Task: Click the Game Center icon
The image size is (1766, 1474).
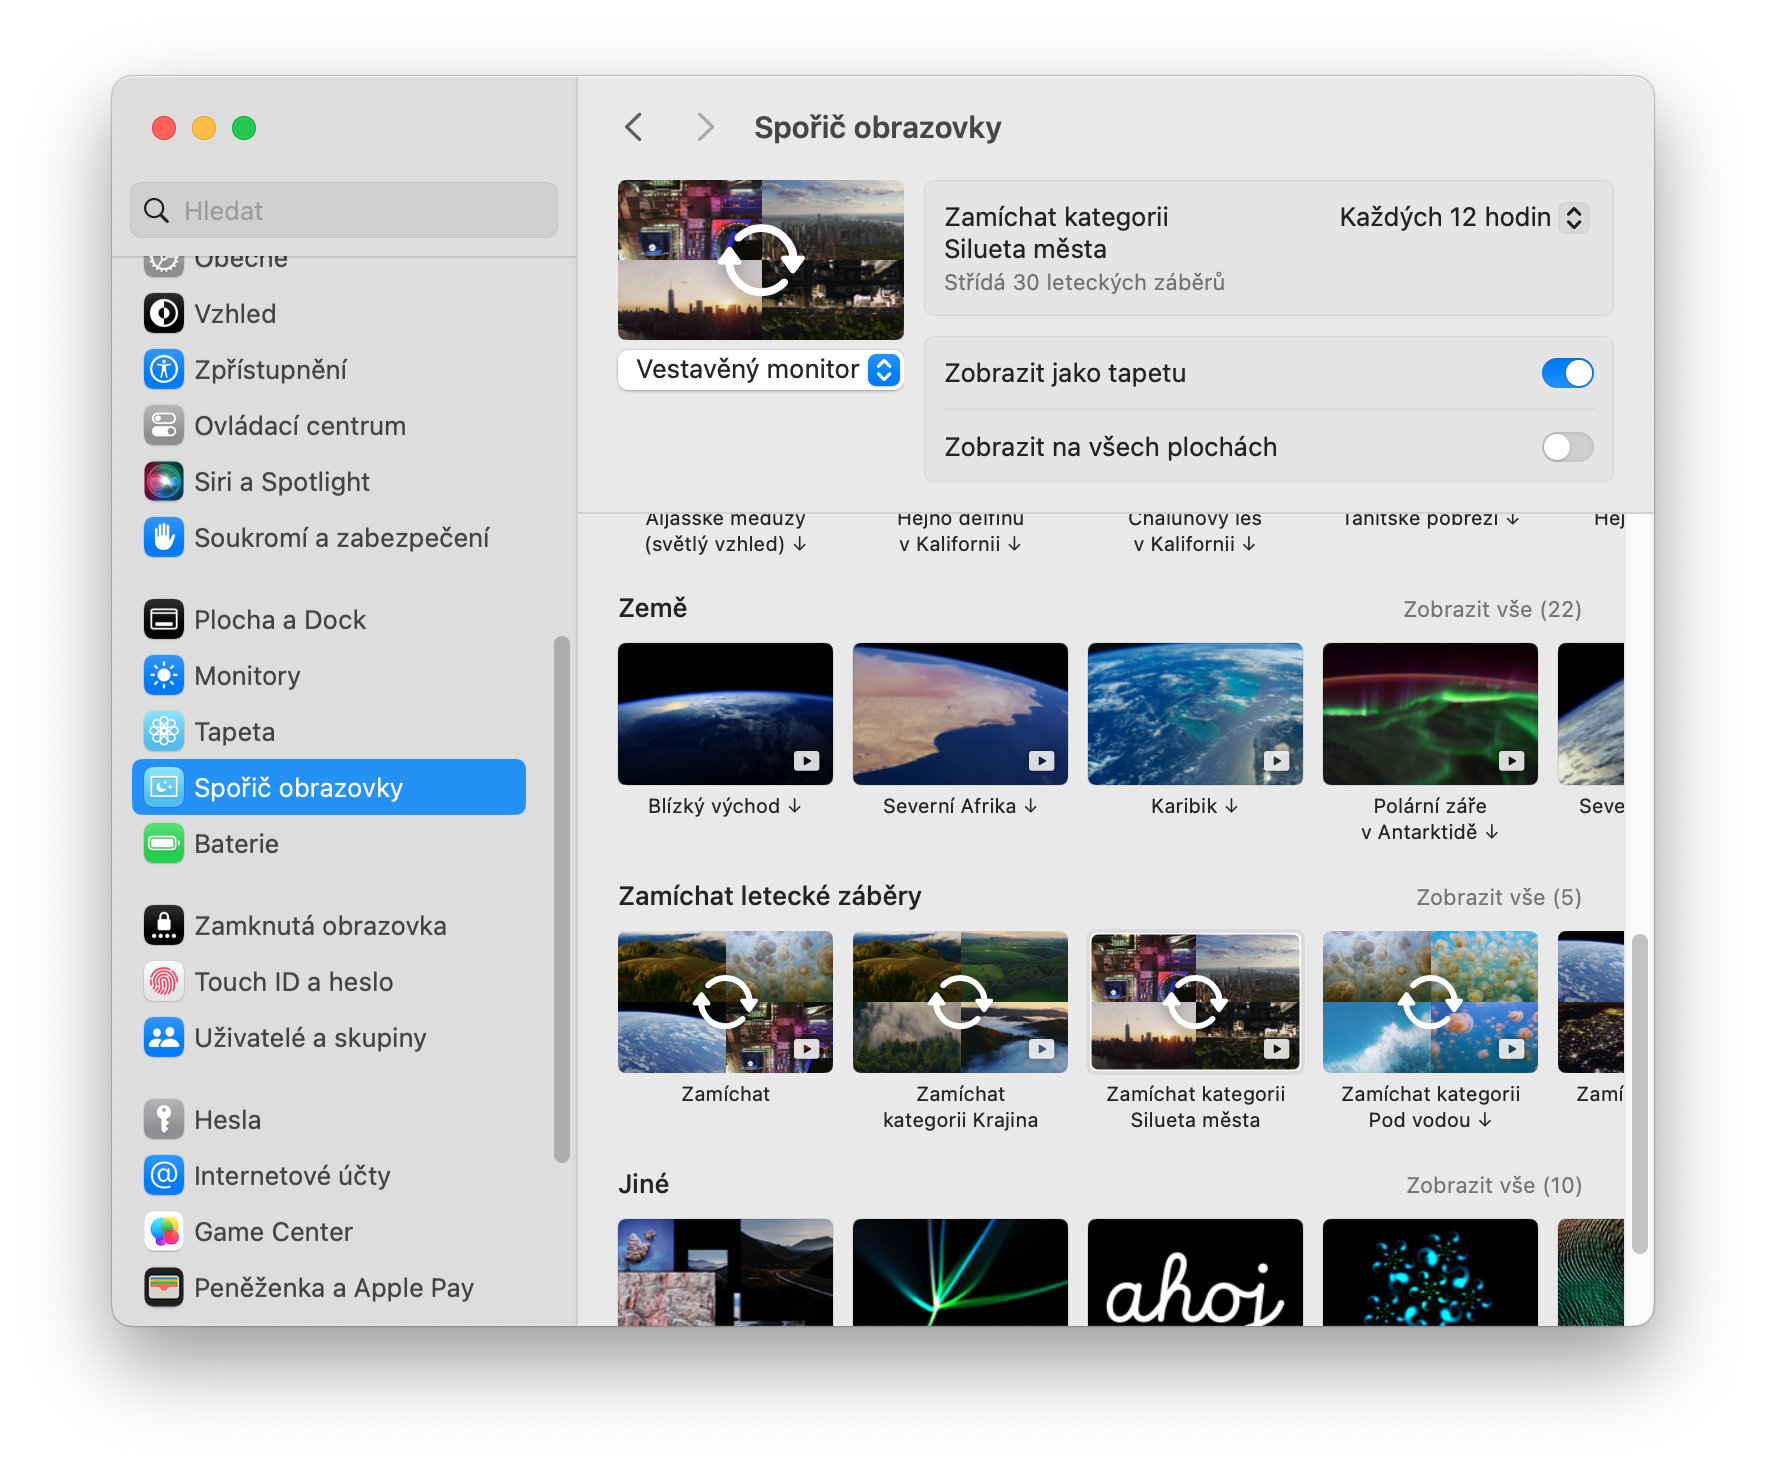Action: click(164, 1232)
